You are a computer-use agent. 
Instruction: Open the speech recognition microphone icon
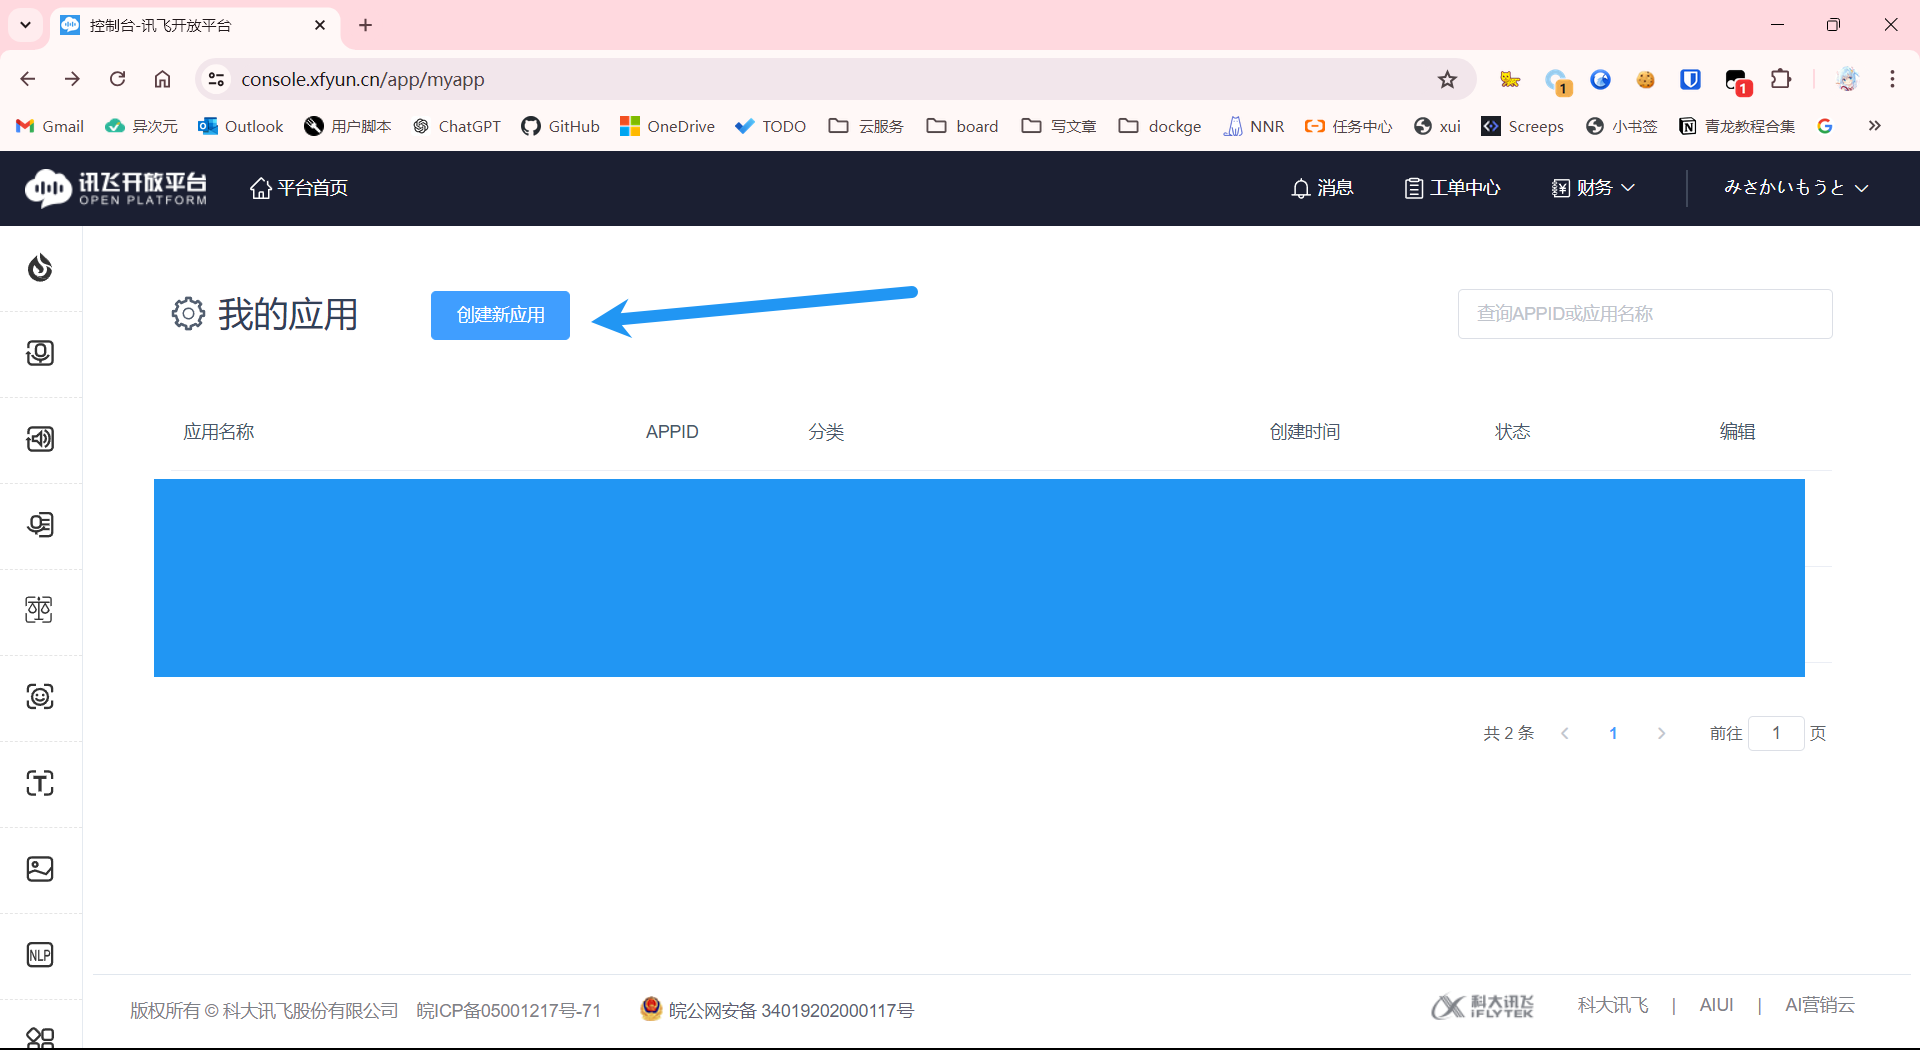[40, 353]
